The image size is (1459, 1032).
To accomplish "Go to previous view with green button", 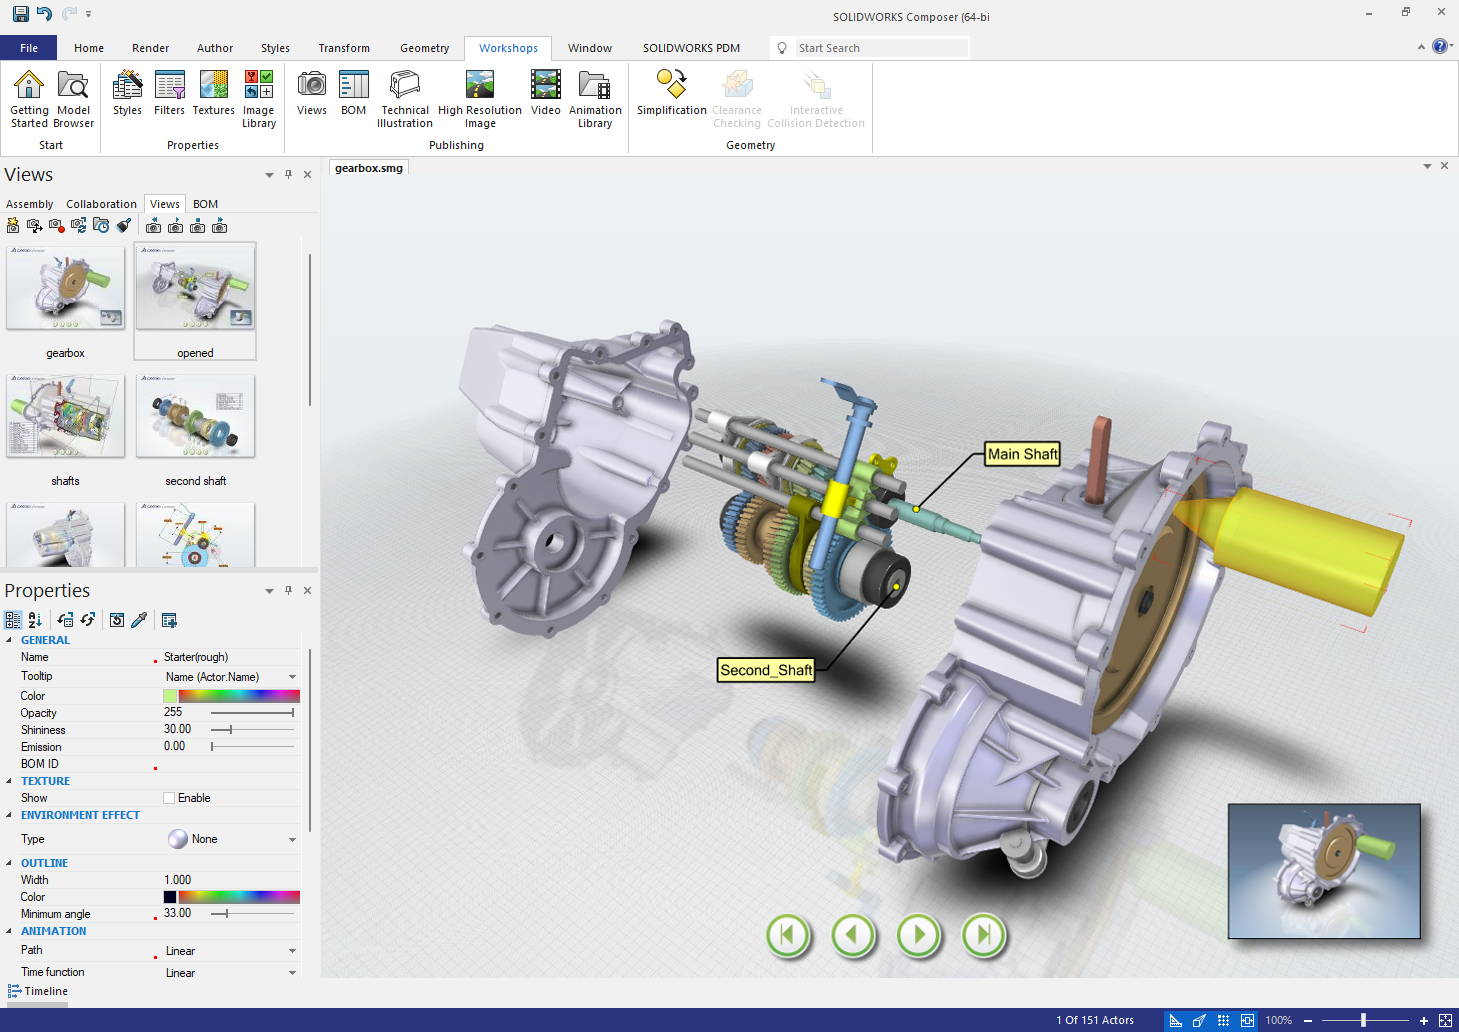I will (x=853, y=936).
